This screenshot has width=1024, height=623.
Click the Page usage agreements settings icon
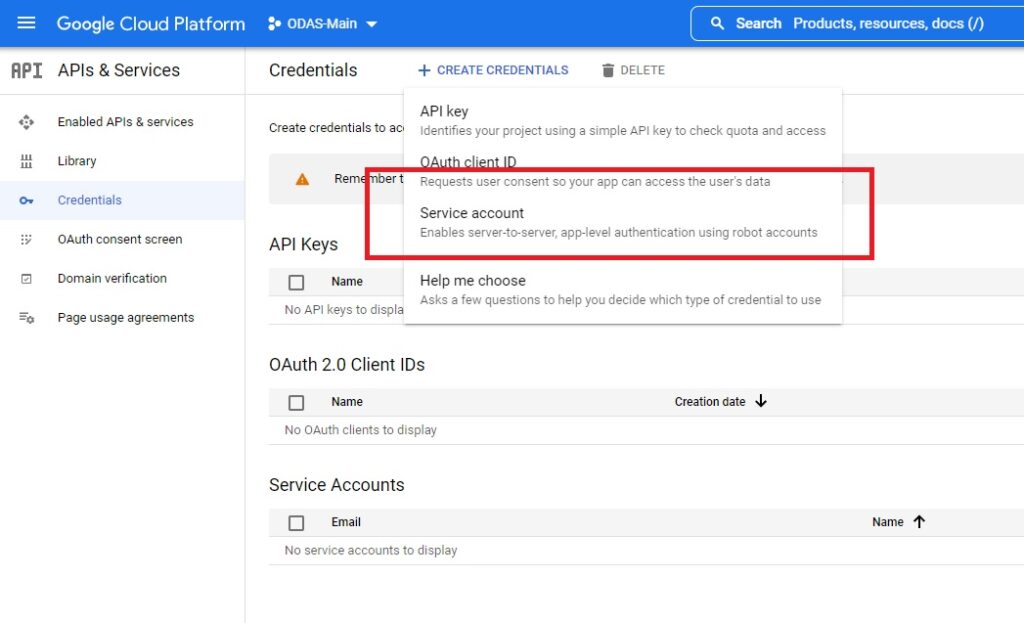pos(26,318)
